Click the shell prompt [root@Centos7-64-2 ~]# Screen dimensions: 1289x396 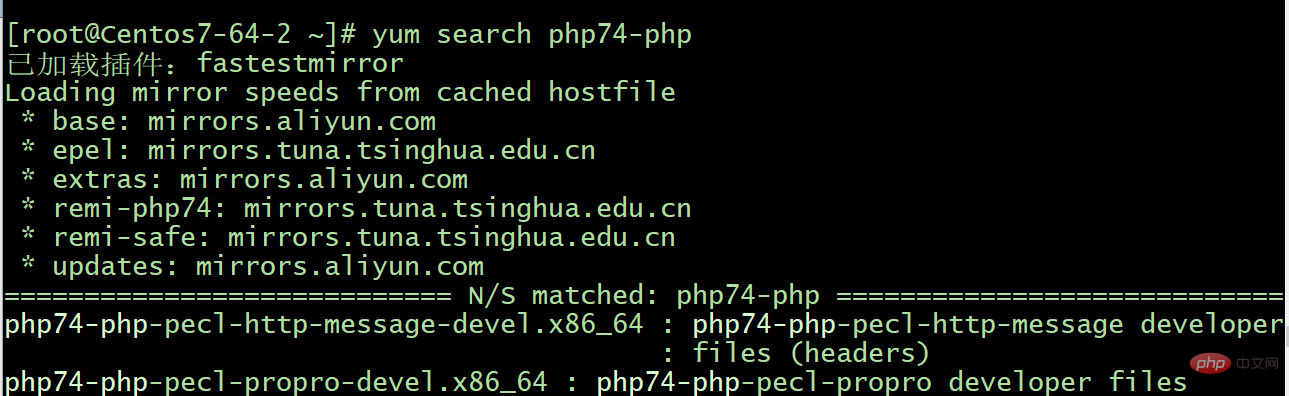coord(180,34)
